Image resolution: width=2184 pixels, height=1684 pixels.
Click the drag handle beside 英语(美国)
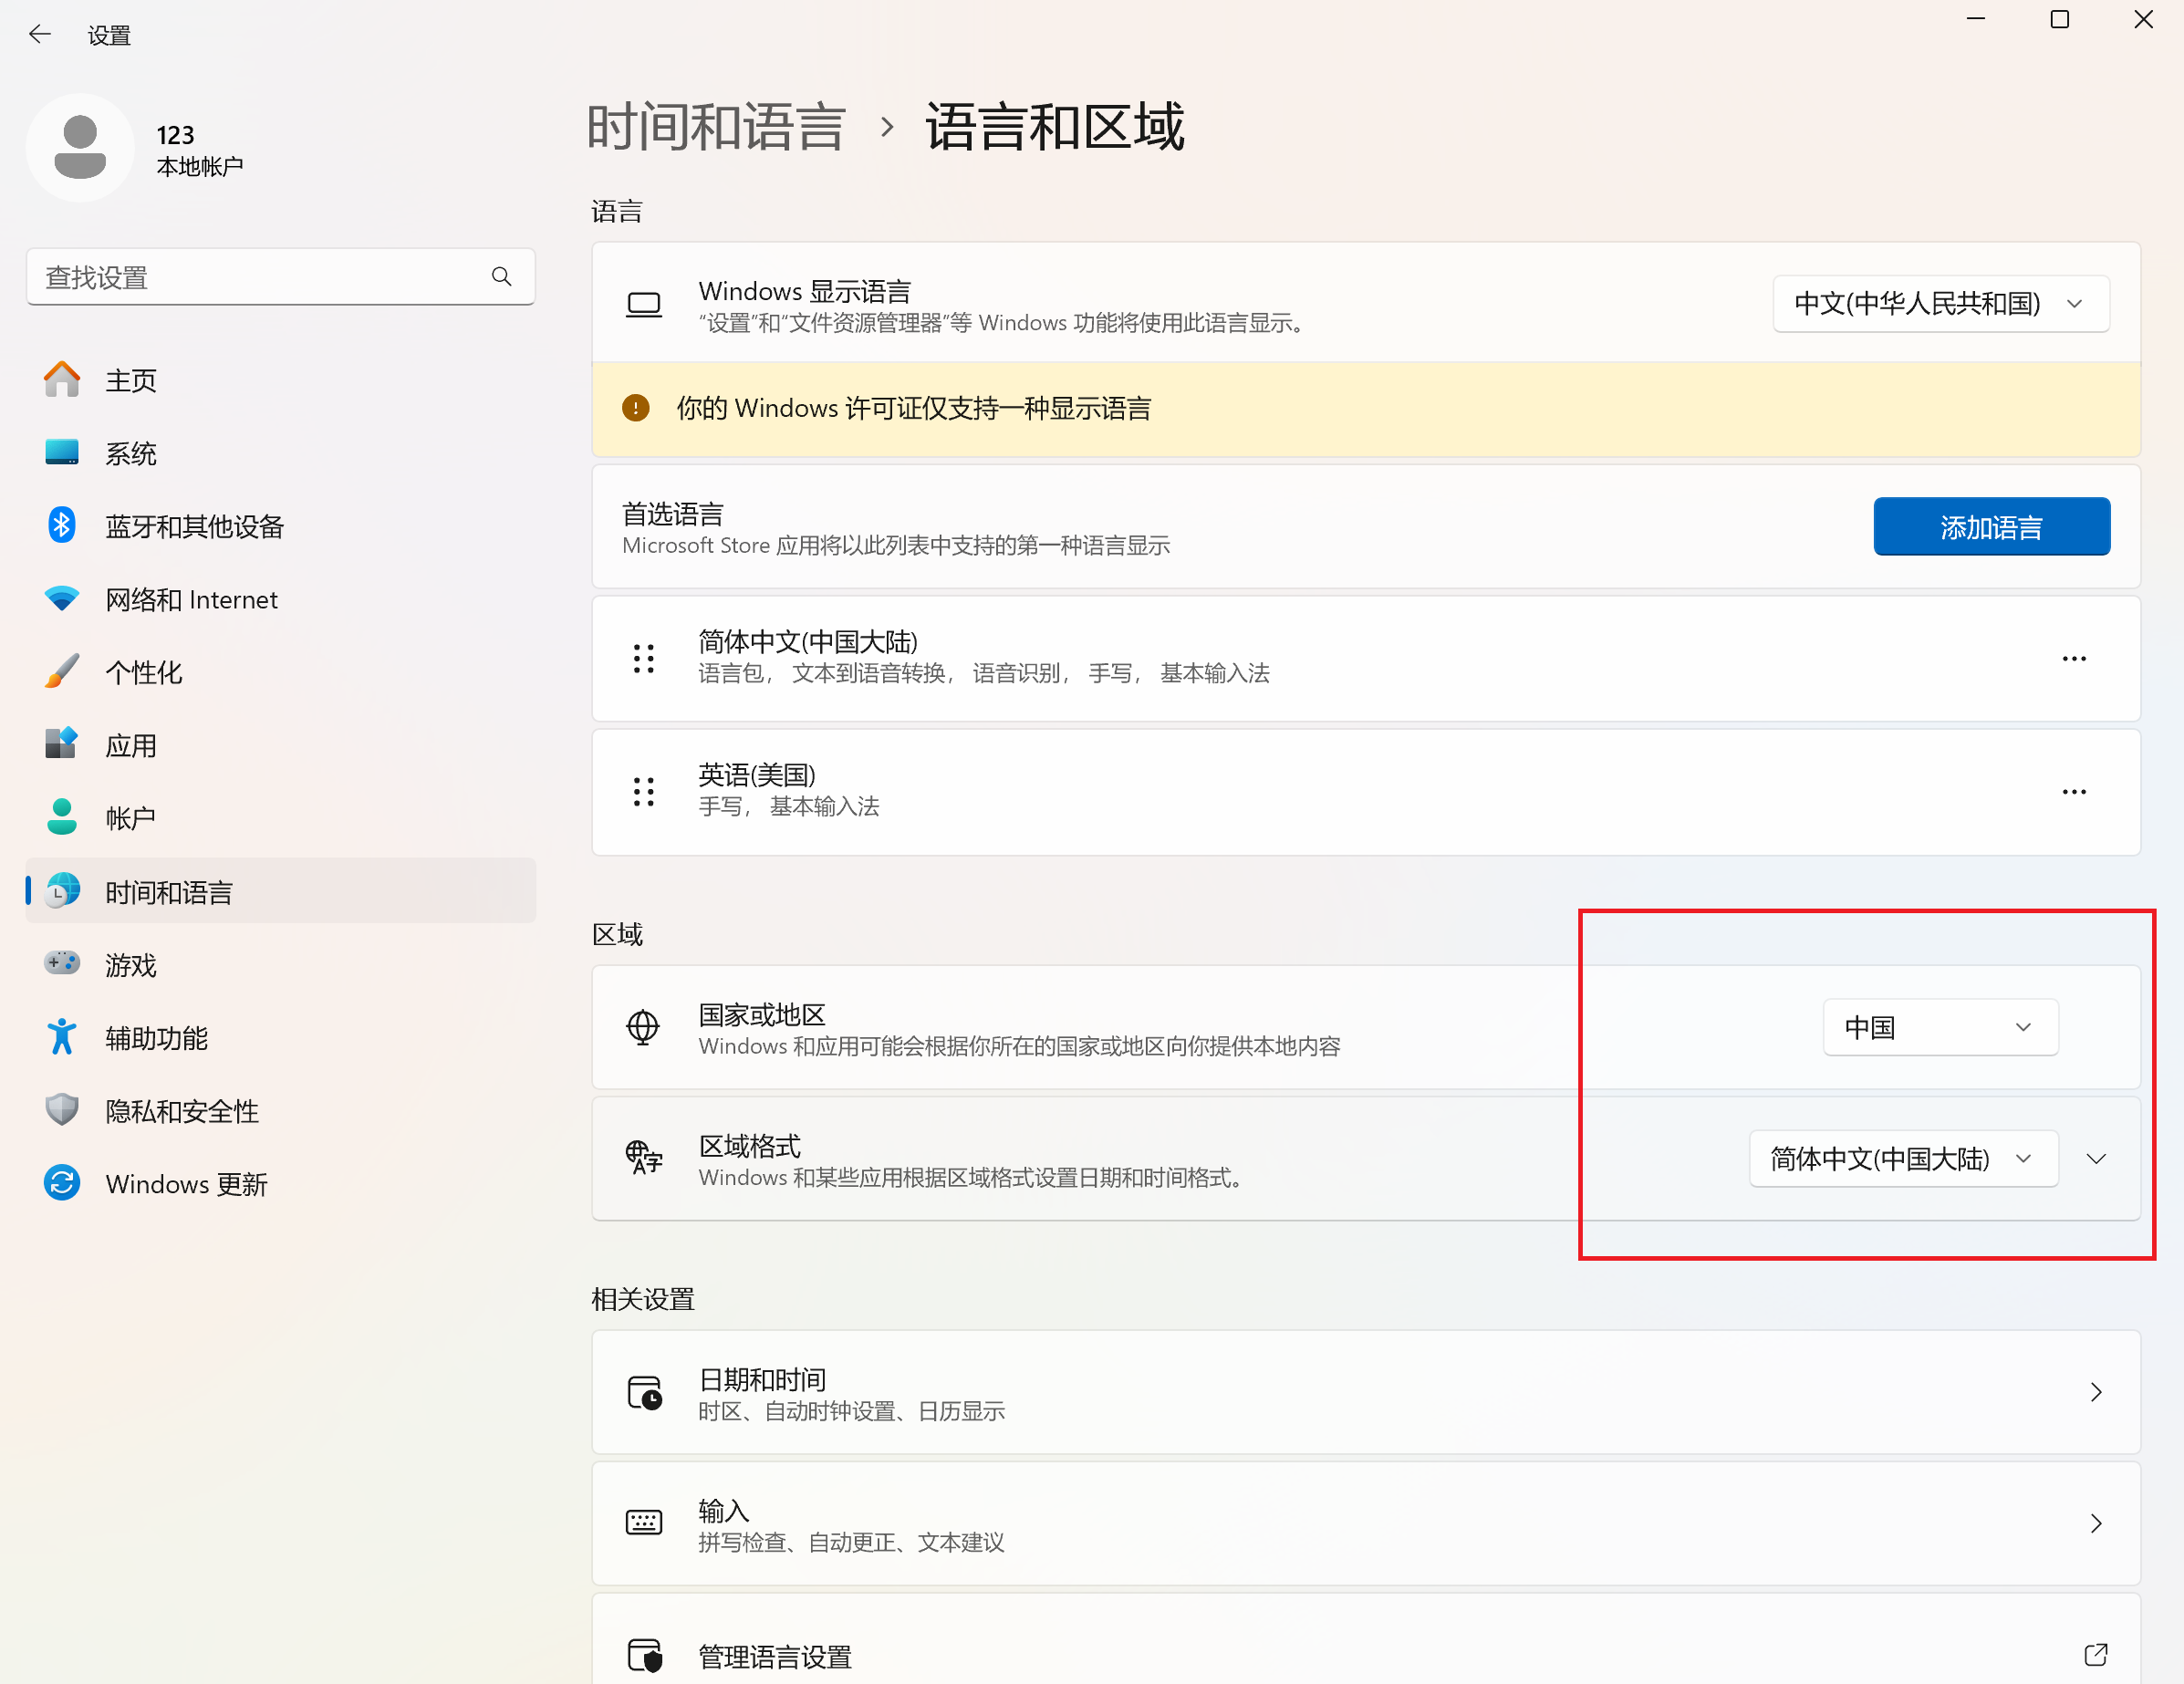pyautogui.click(x=643, y=791)
